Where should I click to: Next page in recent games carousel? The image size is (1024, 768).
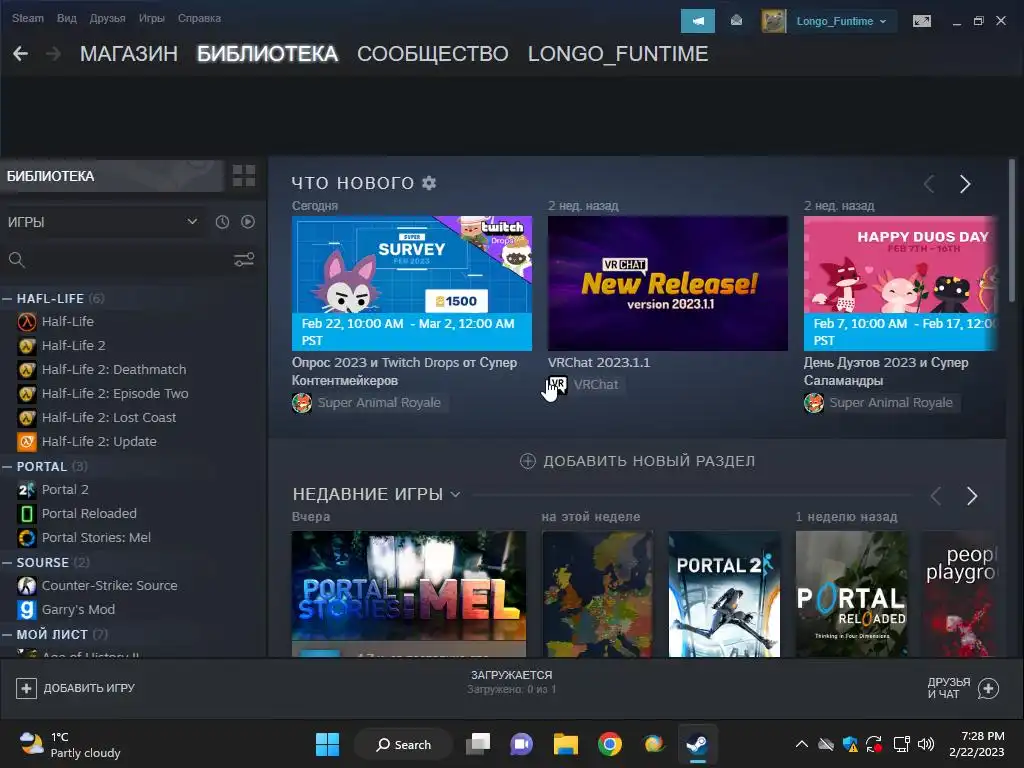(x=972, y=496)
